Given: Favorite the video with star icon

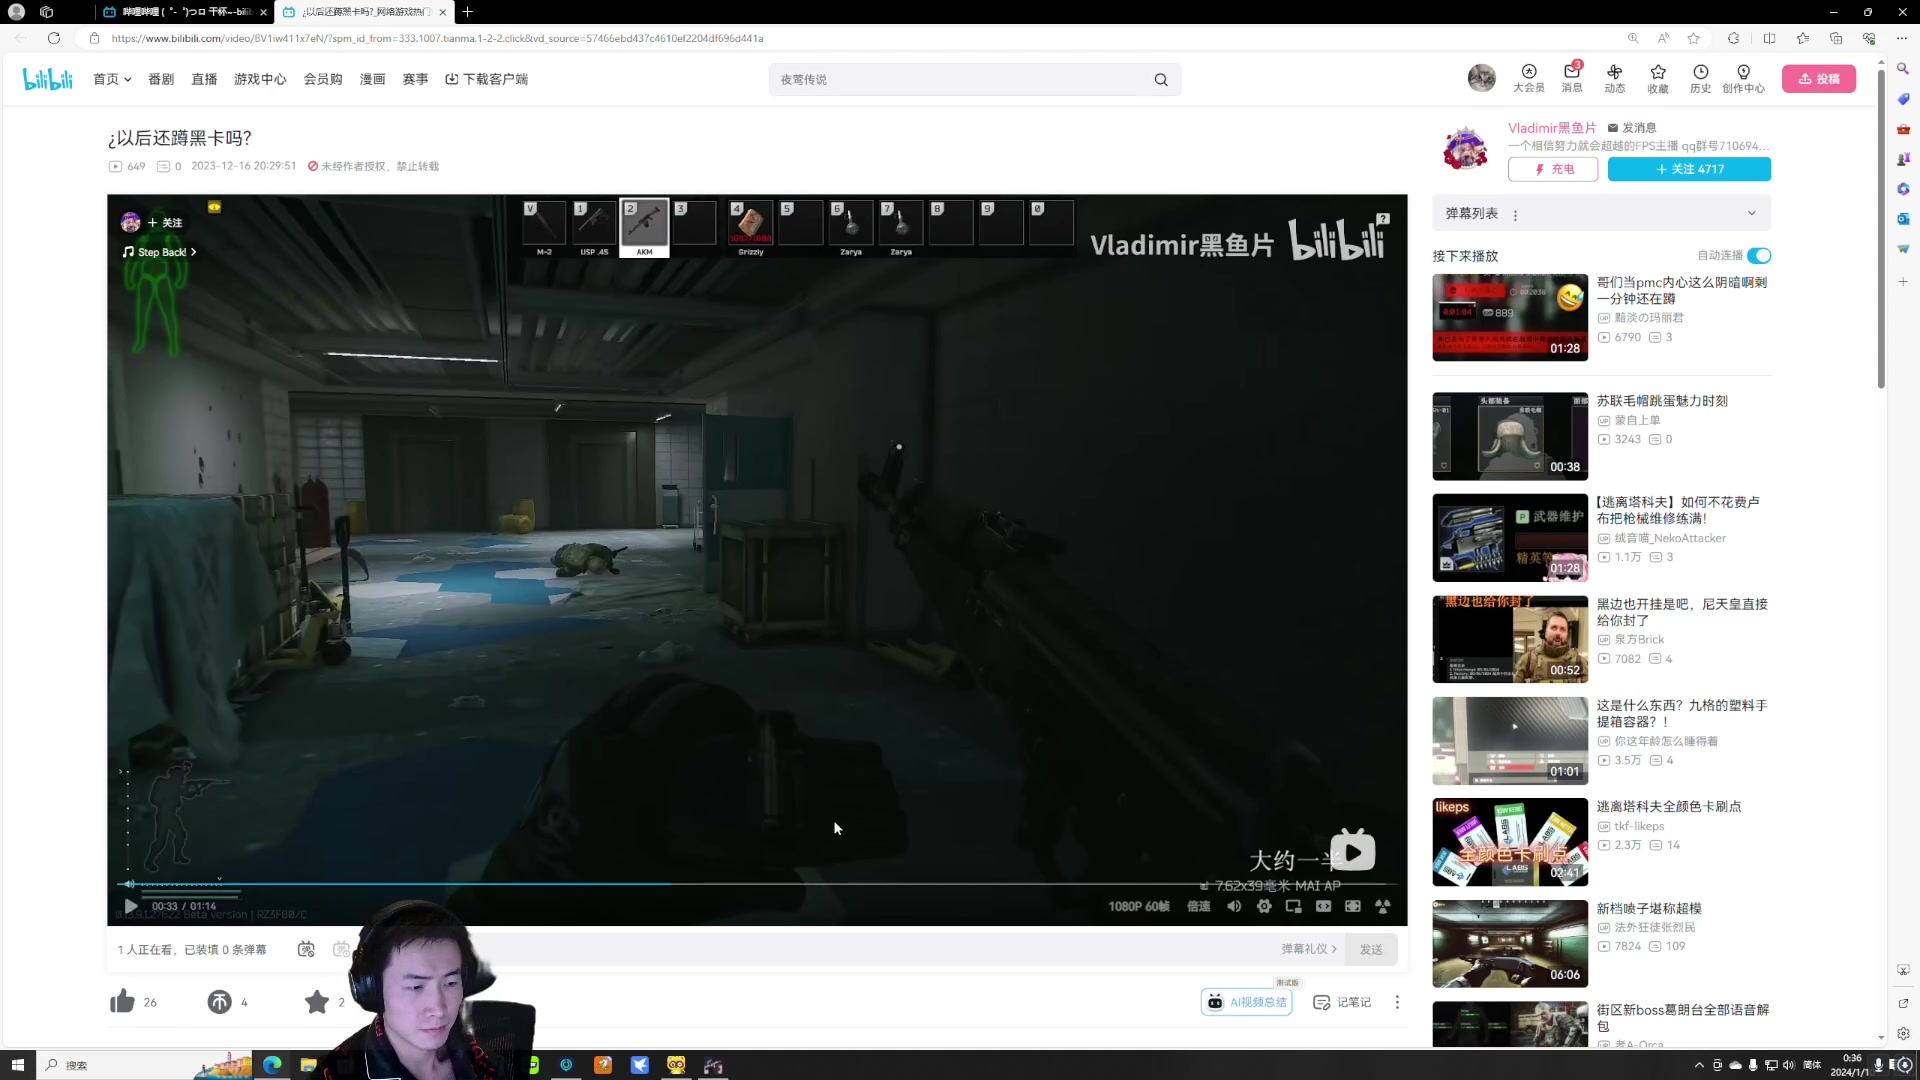Looking at the screenshot, I should 317,1001.
